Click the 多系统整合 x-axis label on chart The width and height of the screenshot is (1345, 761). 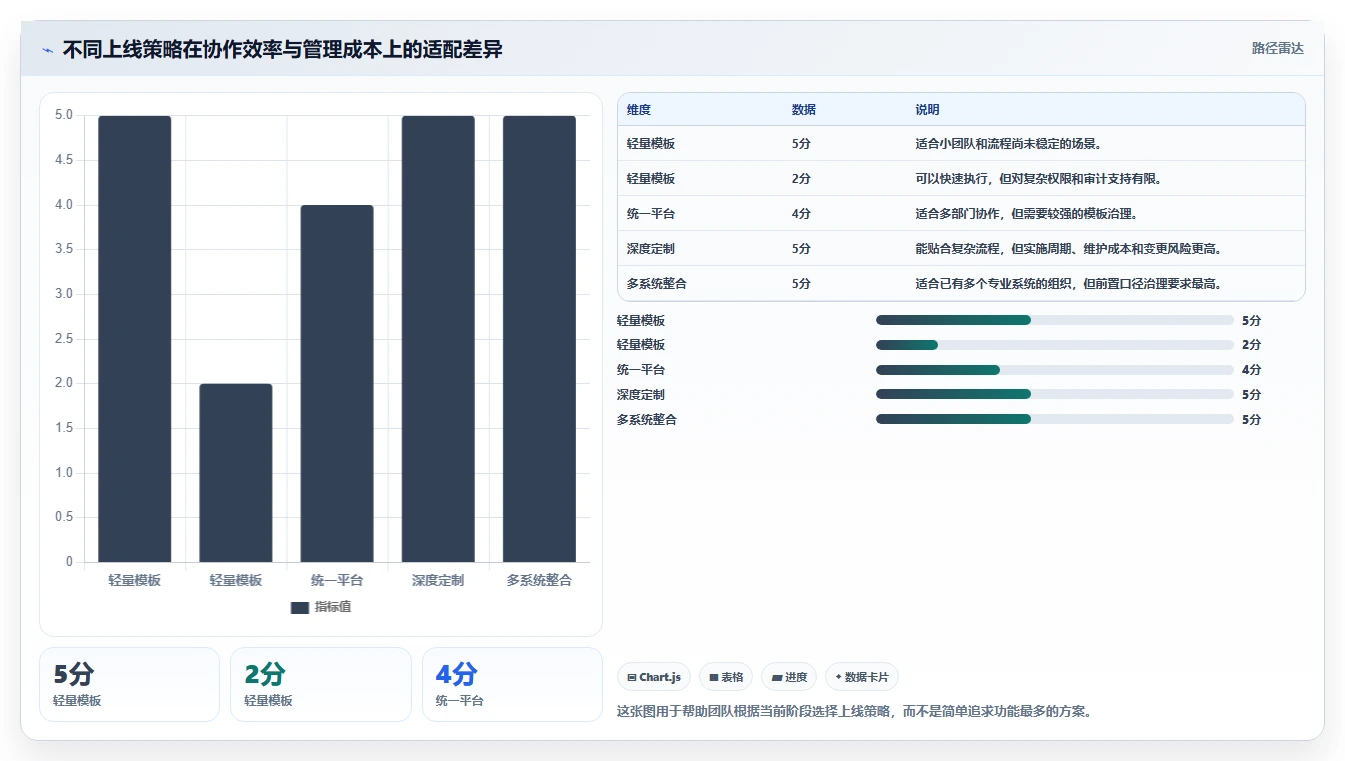tap(539, 580)
